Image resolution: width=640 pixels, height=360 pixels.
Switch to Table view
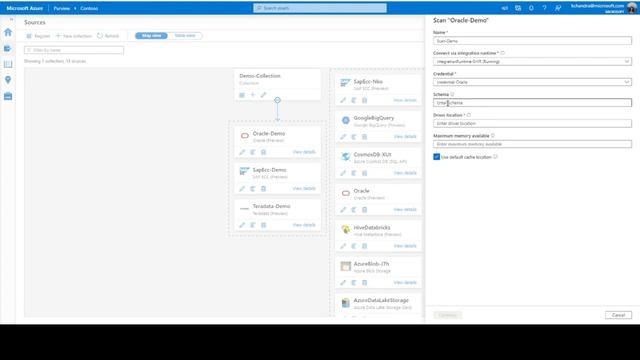pos(185,36)
